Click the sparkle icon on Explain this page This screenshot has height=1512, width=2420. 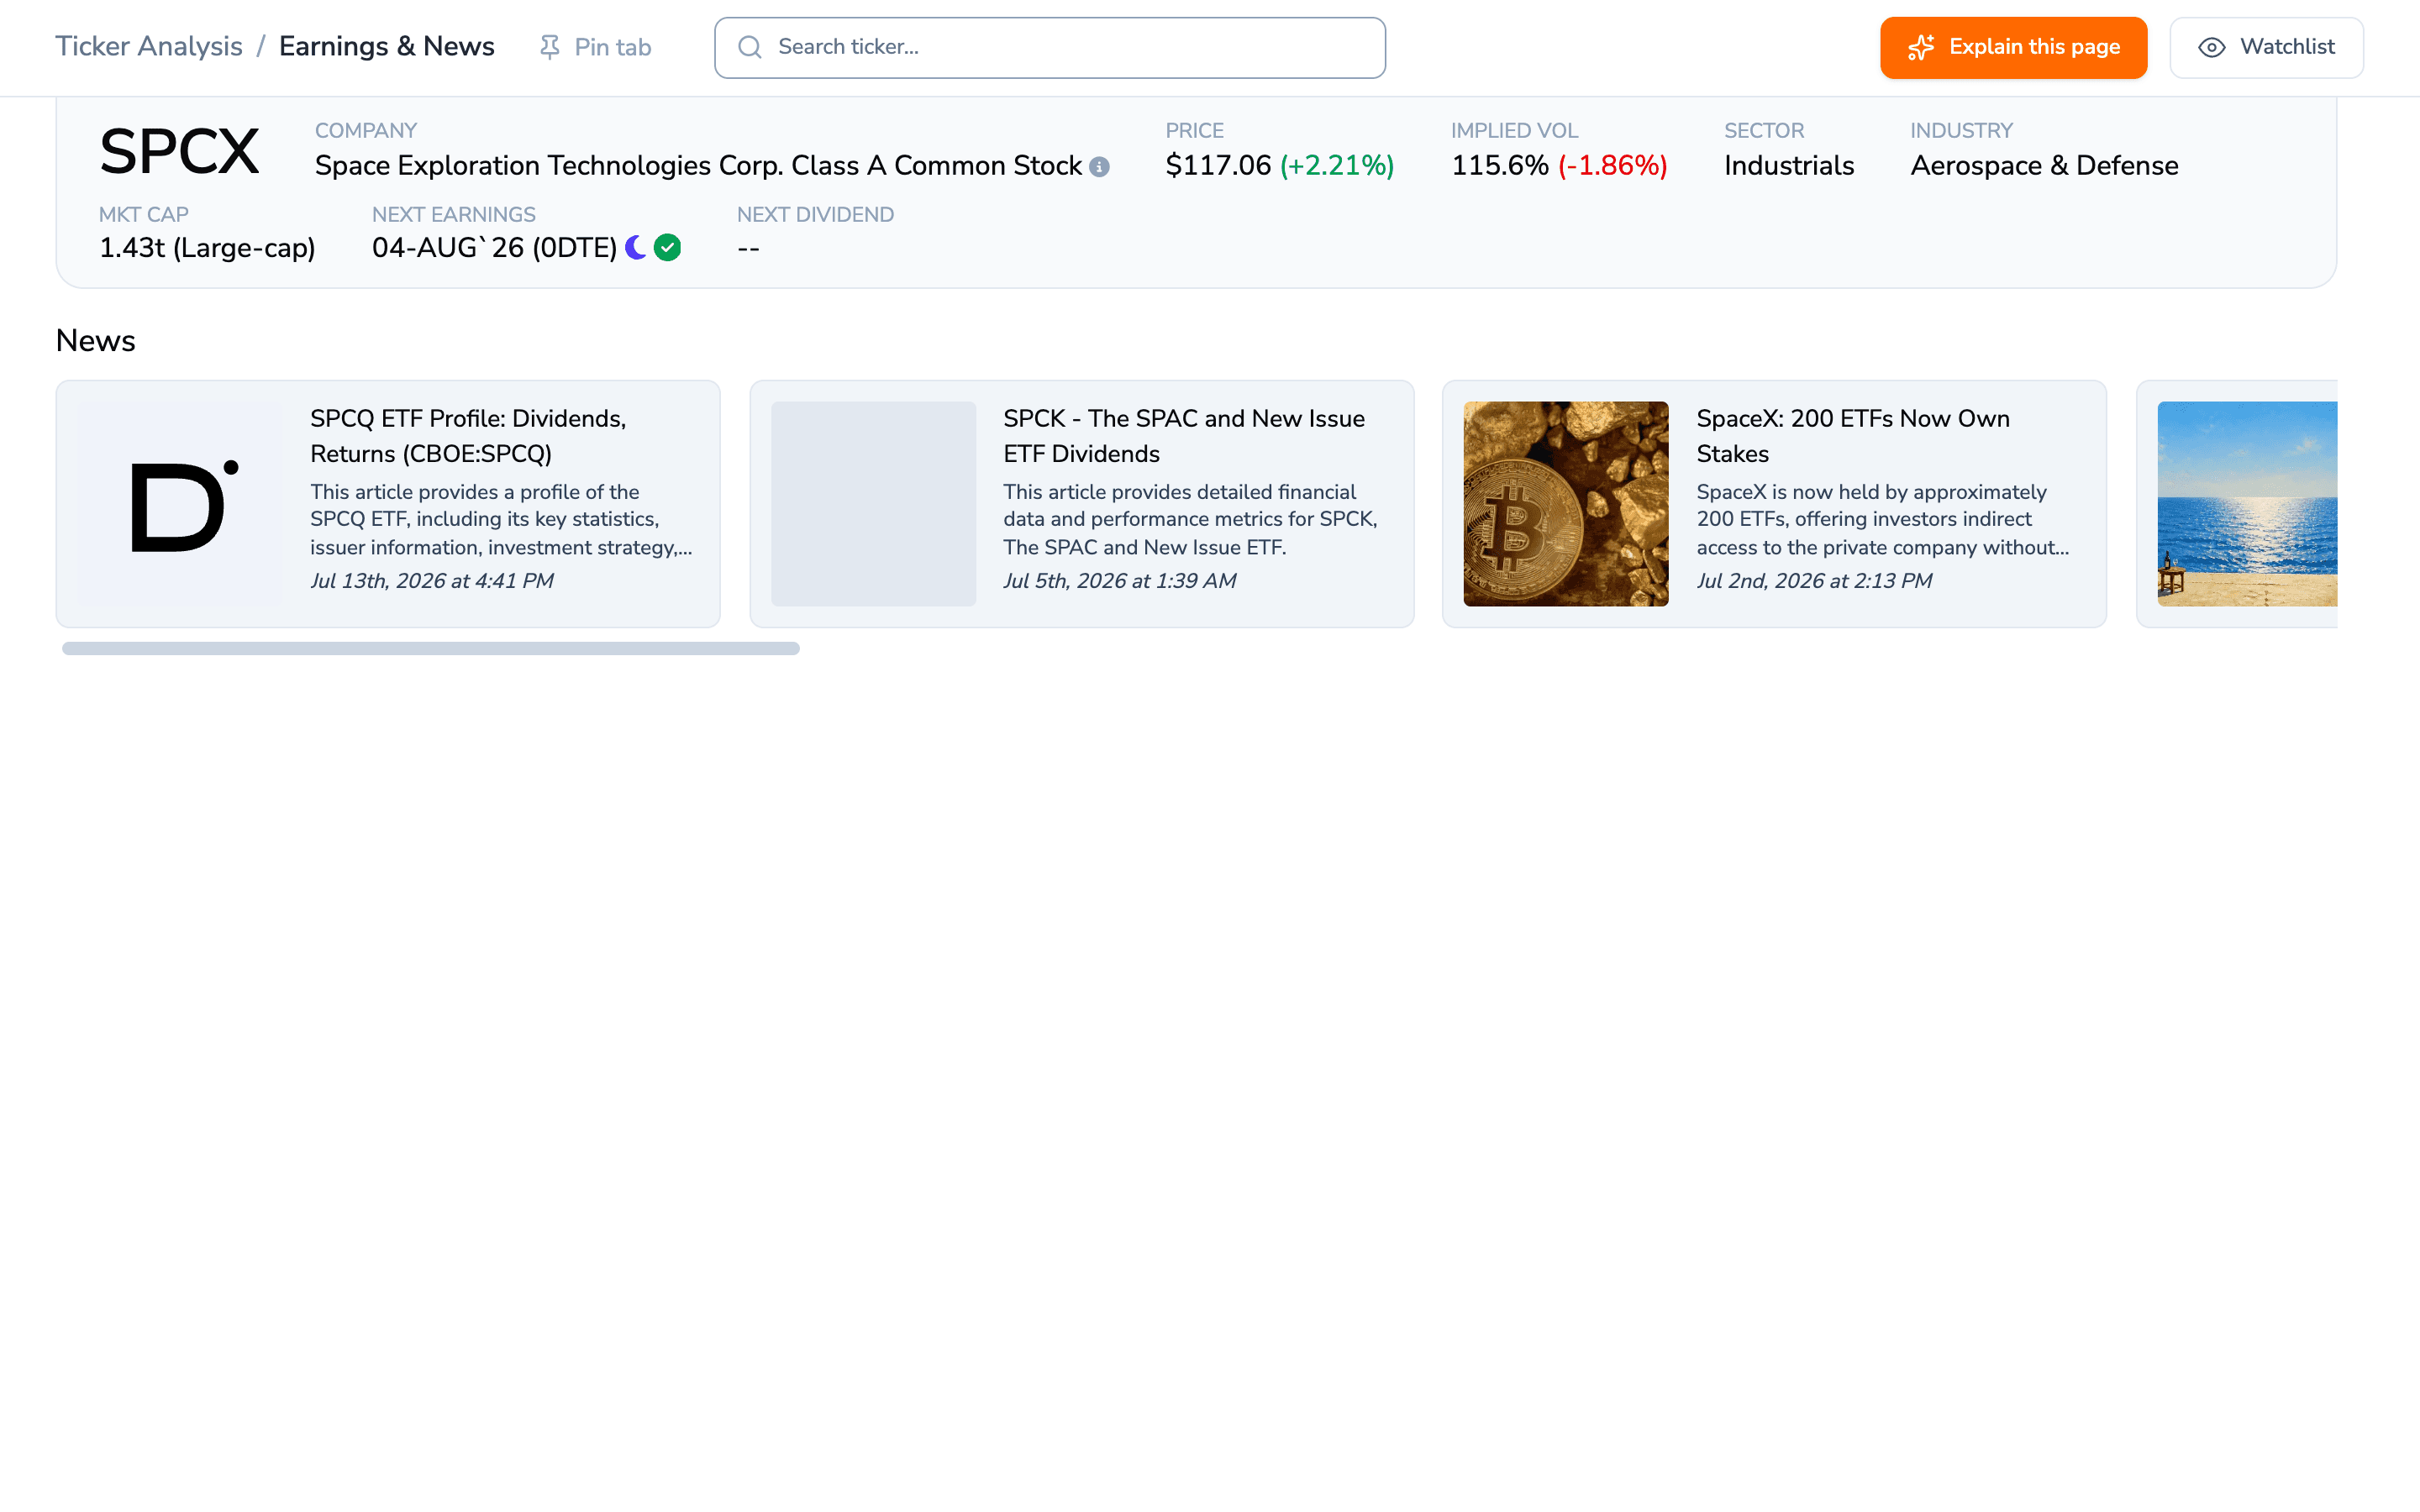coord(1921,47)
